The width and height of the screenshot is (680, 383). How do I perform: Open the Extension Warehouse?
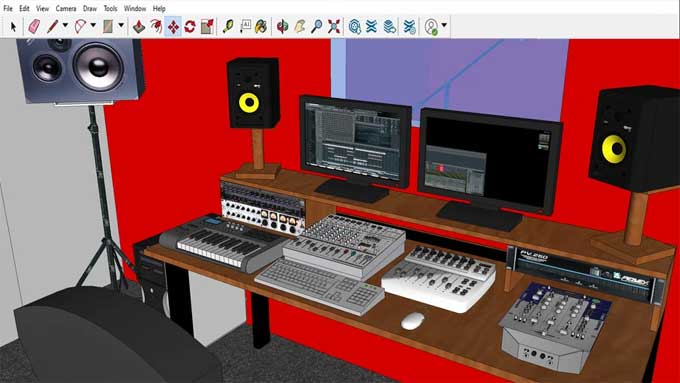pos(371,26)
